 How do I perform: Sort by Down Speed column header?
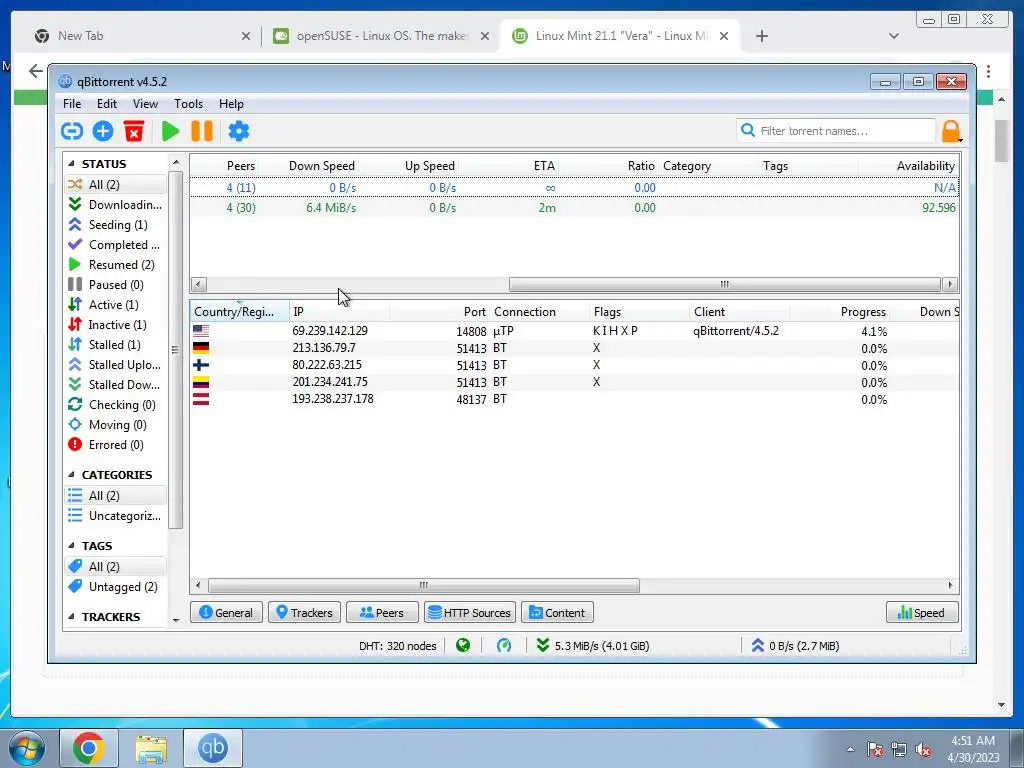(x=308, y=166)
